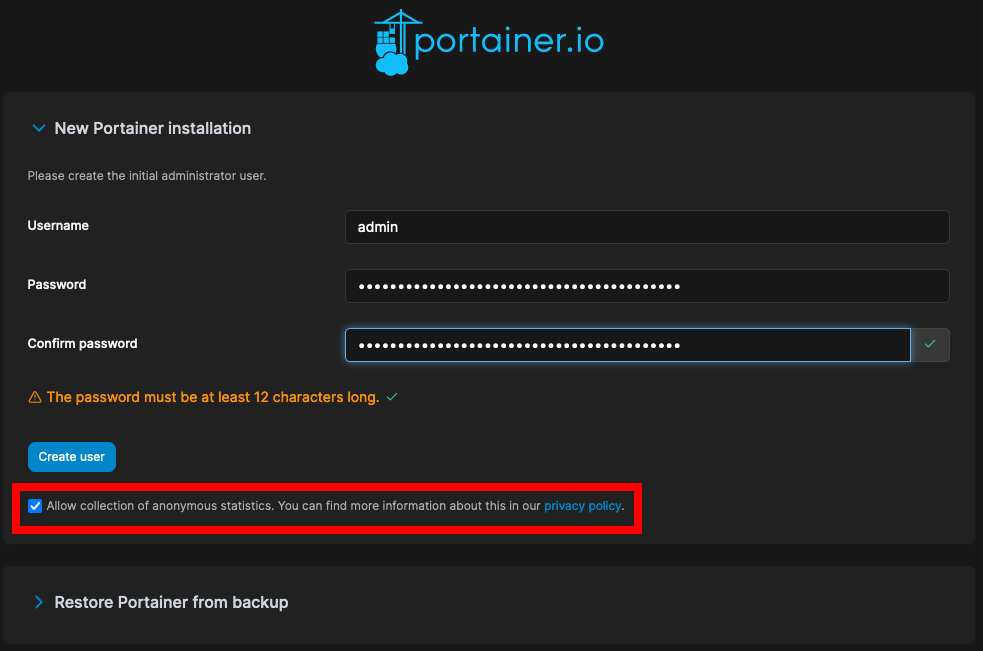Screen dimensions: 983x651
Task: Click the 'Restore Portainer from backup' heading text
Action: tap(171, 602)
